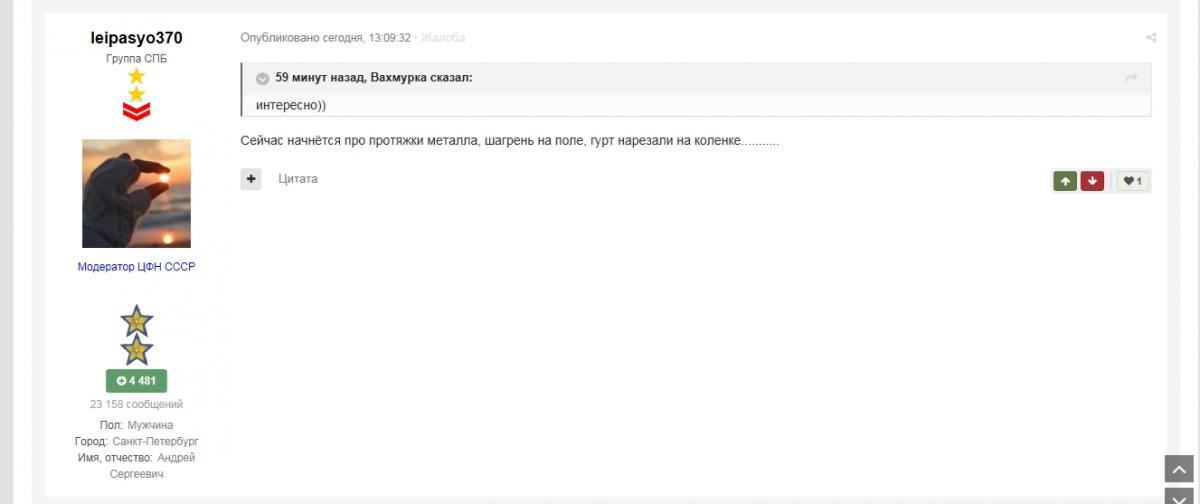Upvote the post with green arrow
Image resolution: width=1200 pixels, height=504 pixels.
click(1065, 181)
